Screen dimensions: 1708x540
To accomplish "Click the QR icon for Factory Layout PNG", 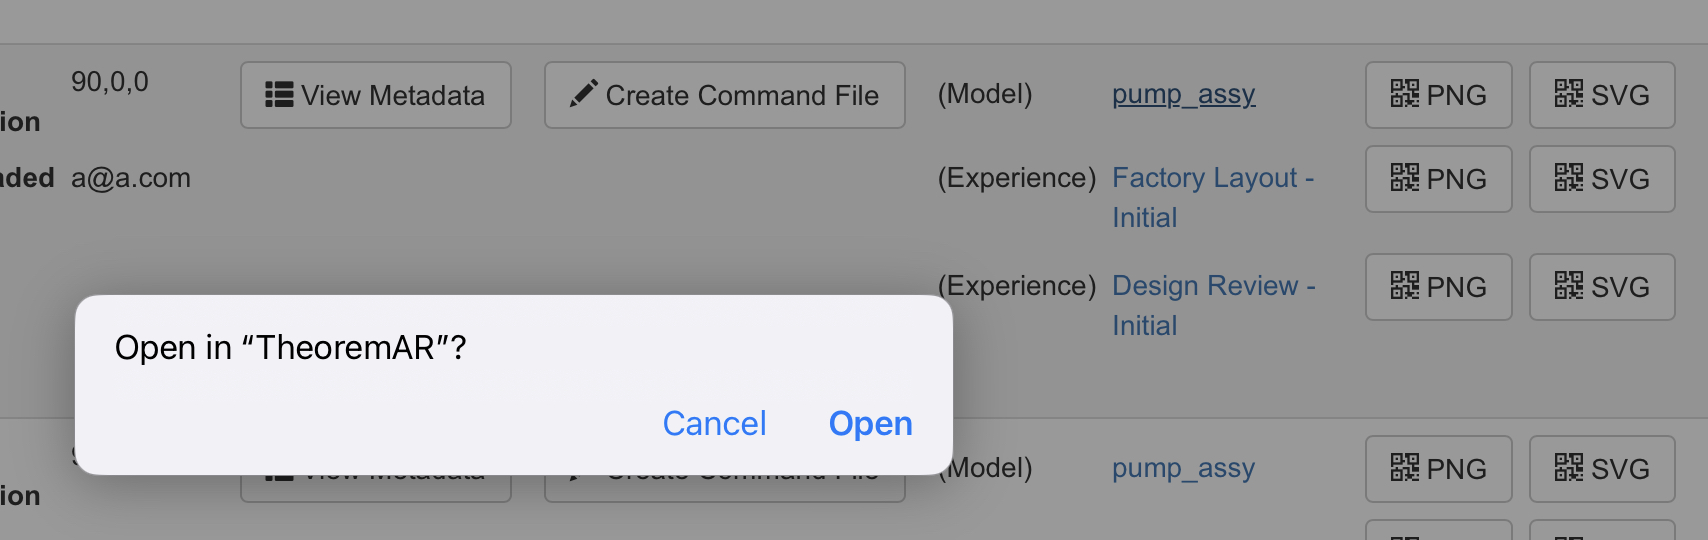I will 1405,178.
